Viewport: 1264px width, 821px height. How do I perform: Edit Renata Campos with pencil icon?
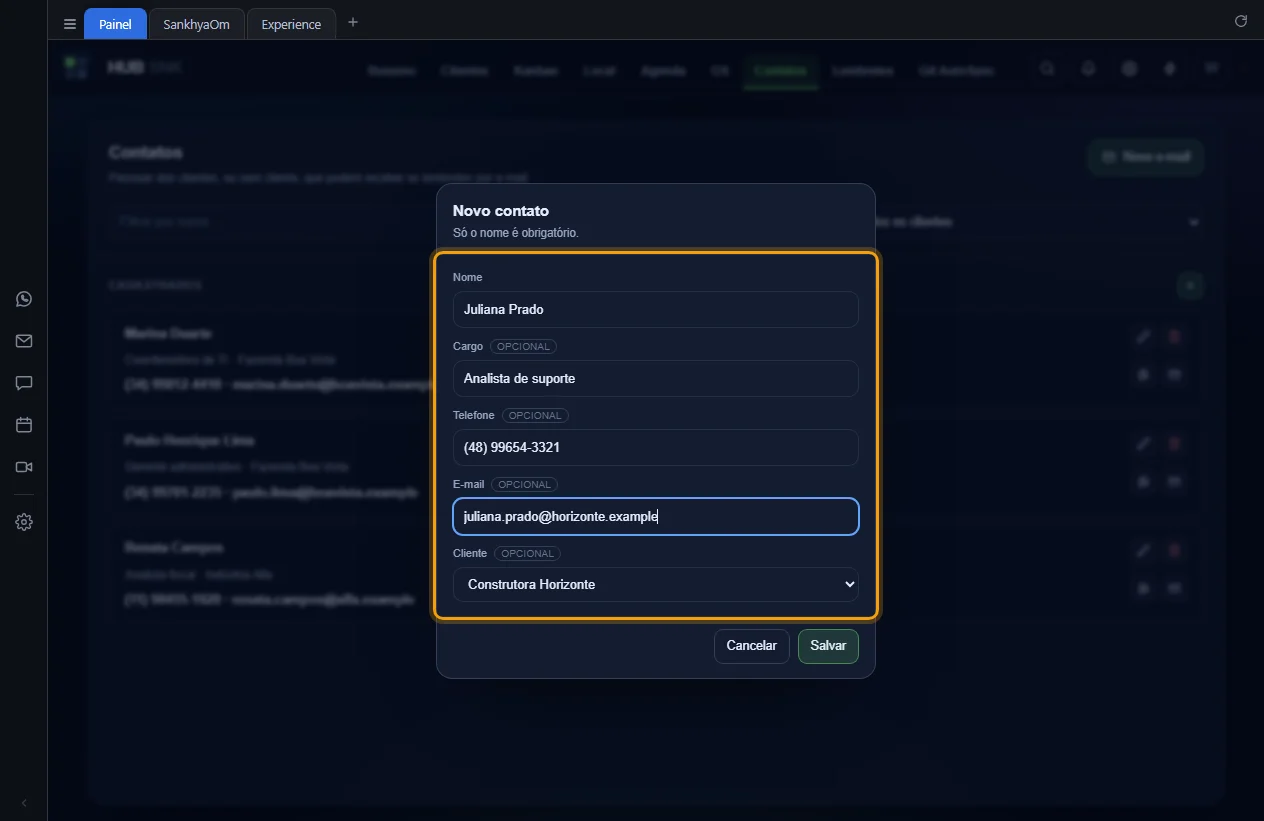(x=1144, y=550)
